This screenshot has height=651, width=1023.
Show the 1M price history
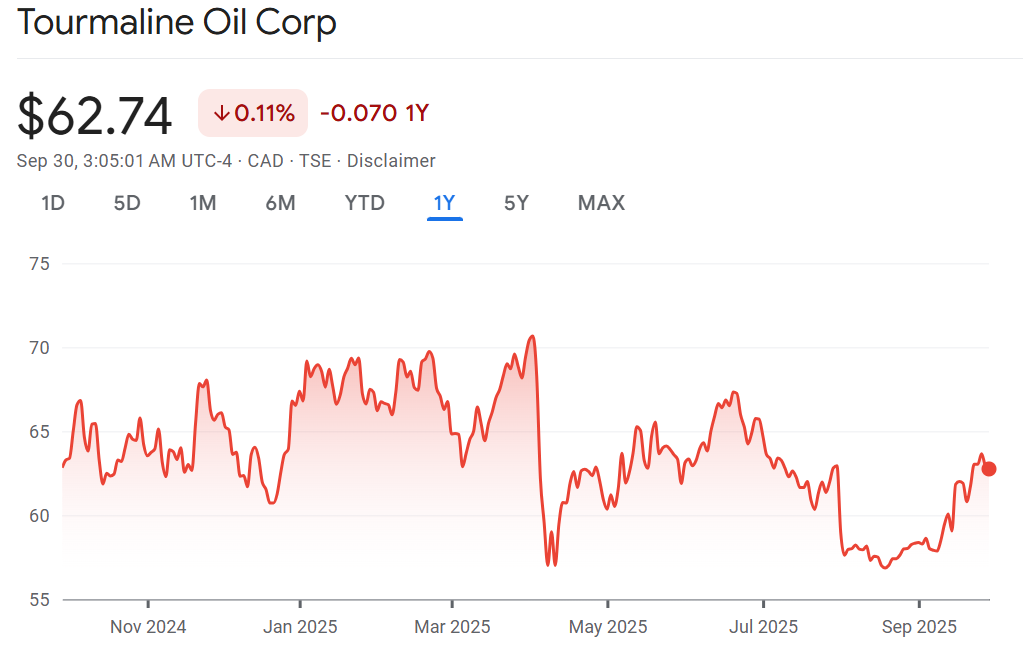pos(203,203)
